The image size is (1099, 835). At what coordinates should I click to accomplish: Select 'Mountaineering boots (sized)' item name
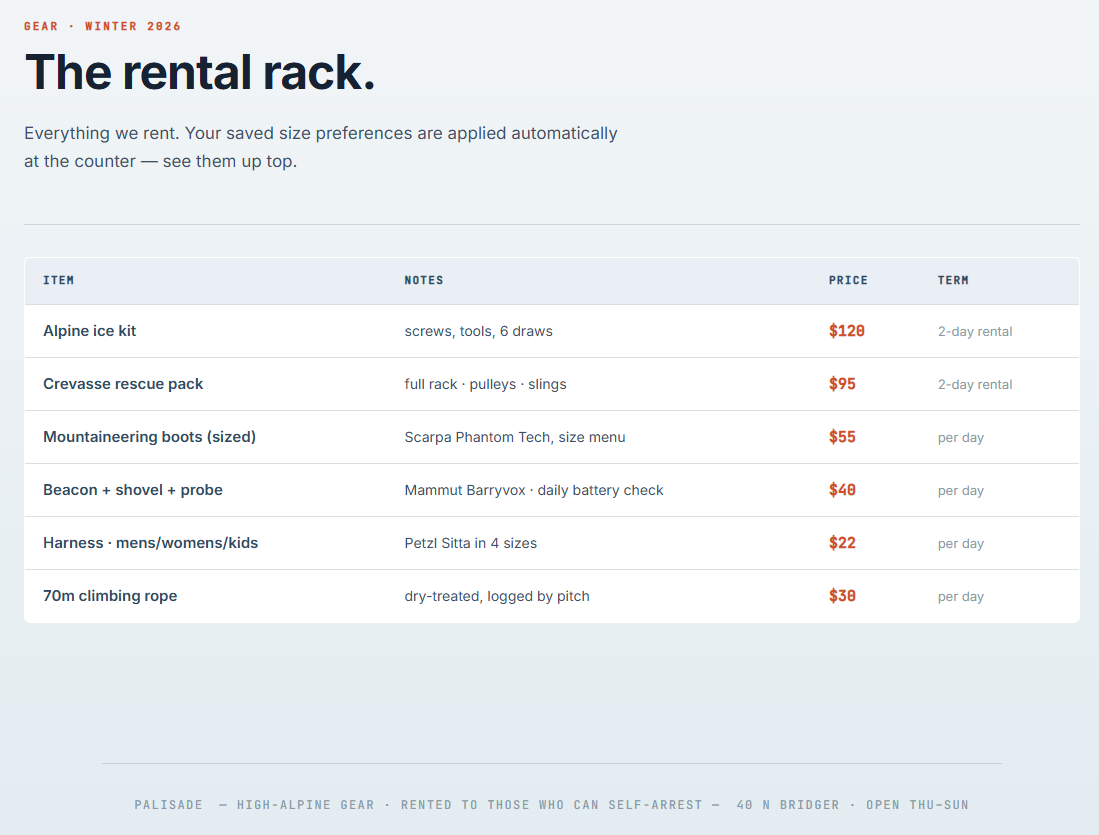pyautogui.click(x=149, y=437)
